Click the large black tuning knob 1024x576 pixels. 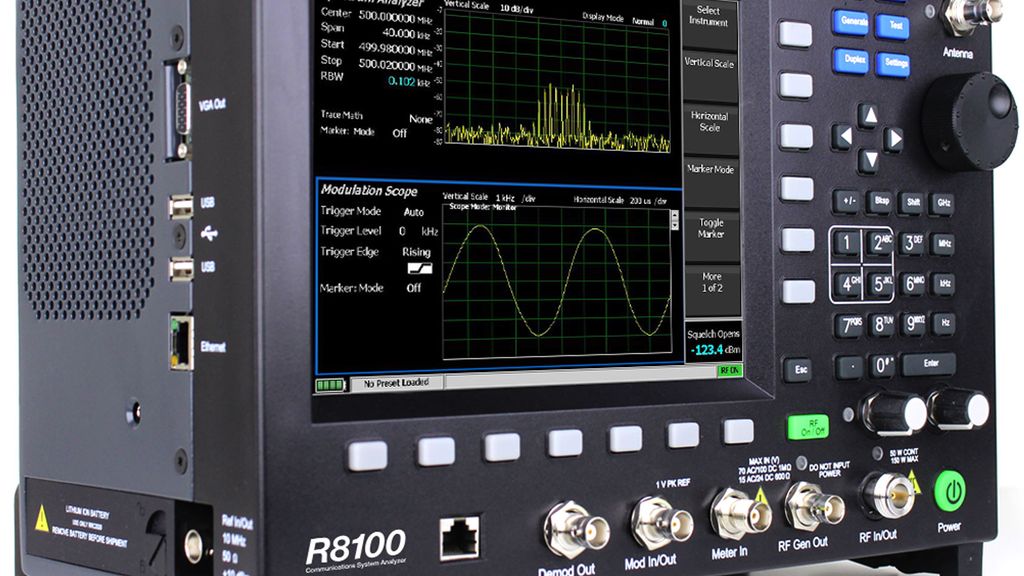click(970, 121)
